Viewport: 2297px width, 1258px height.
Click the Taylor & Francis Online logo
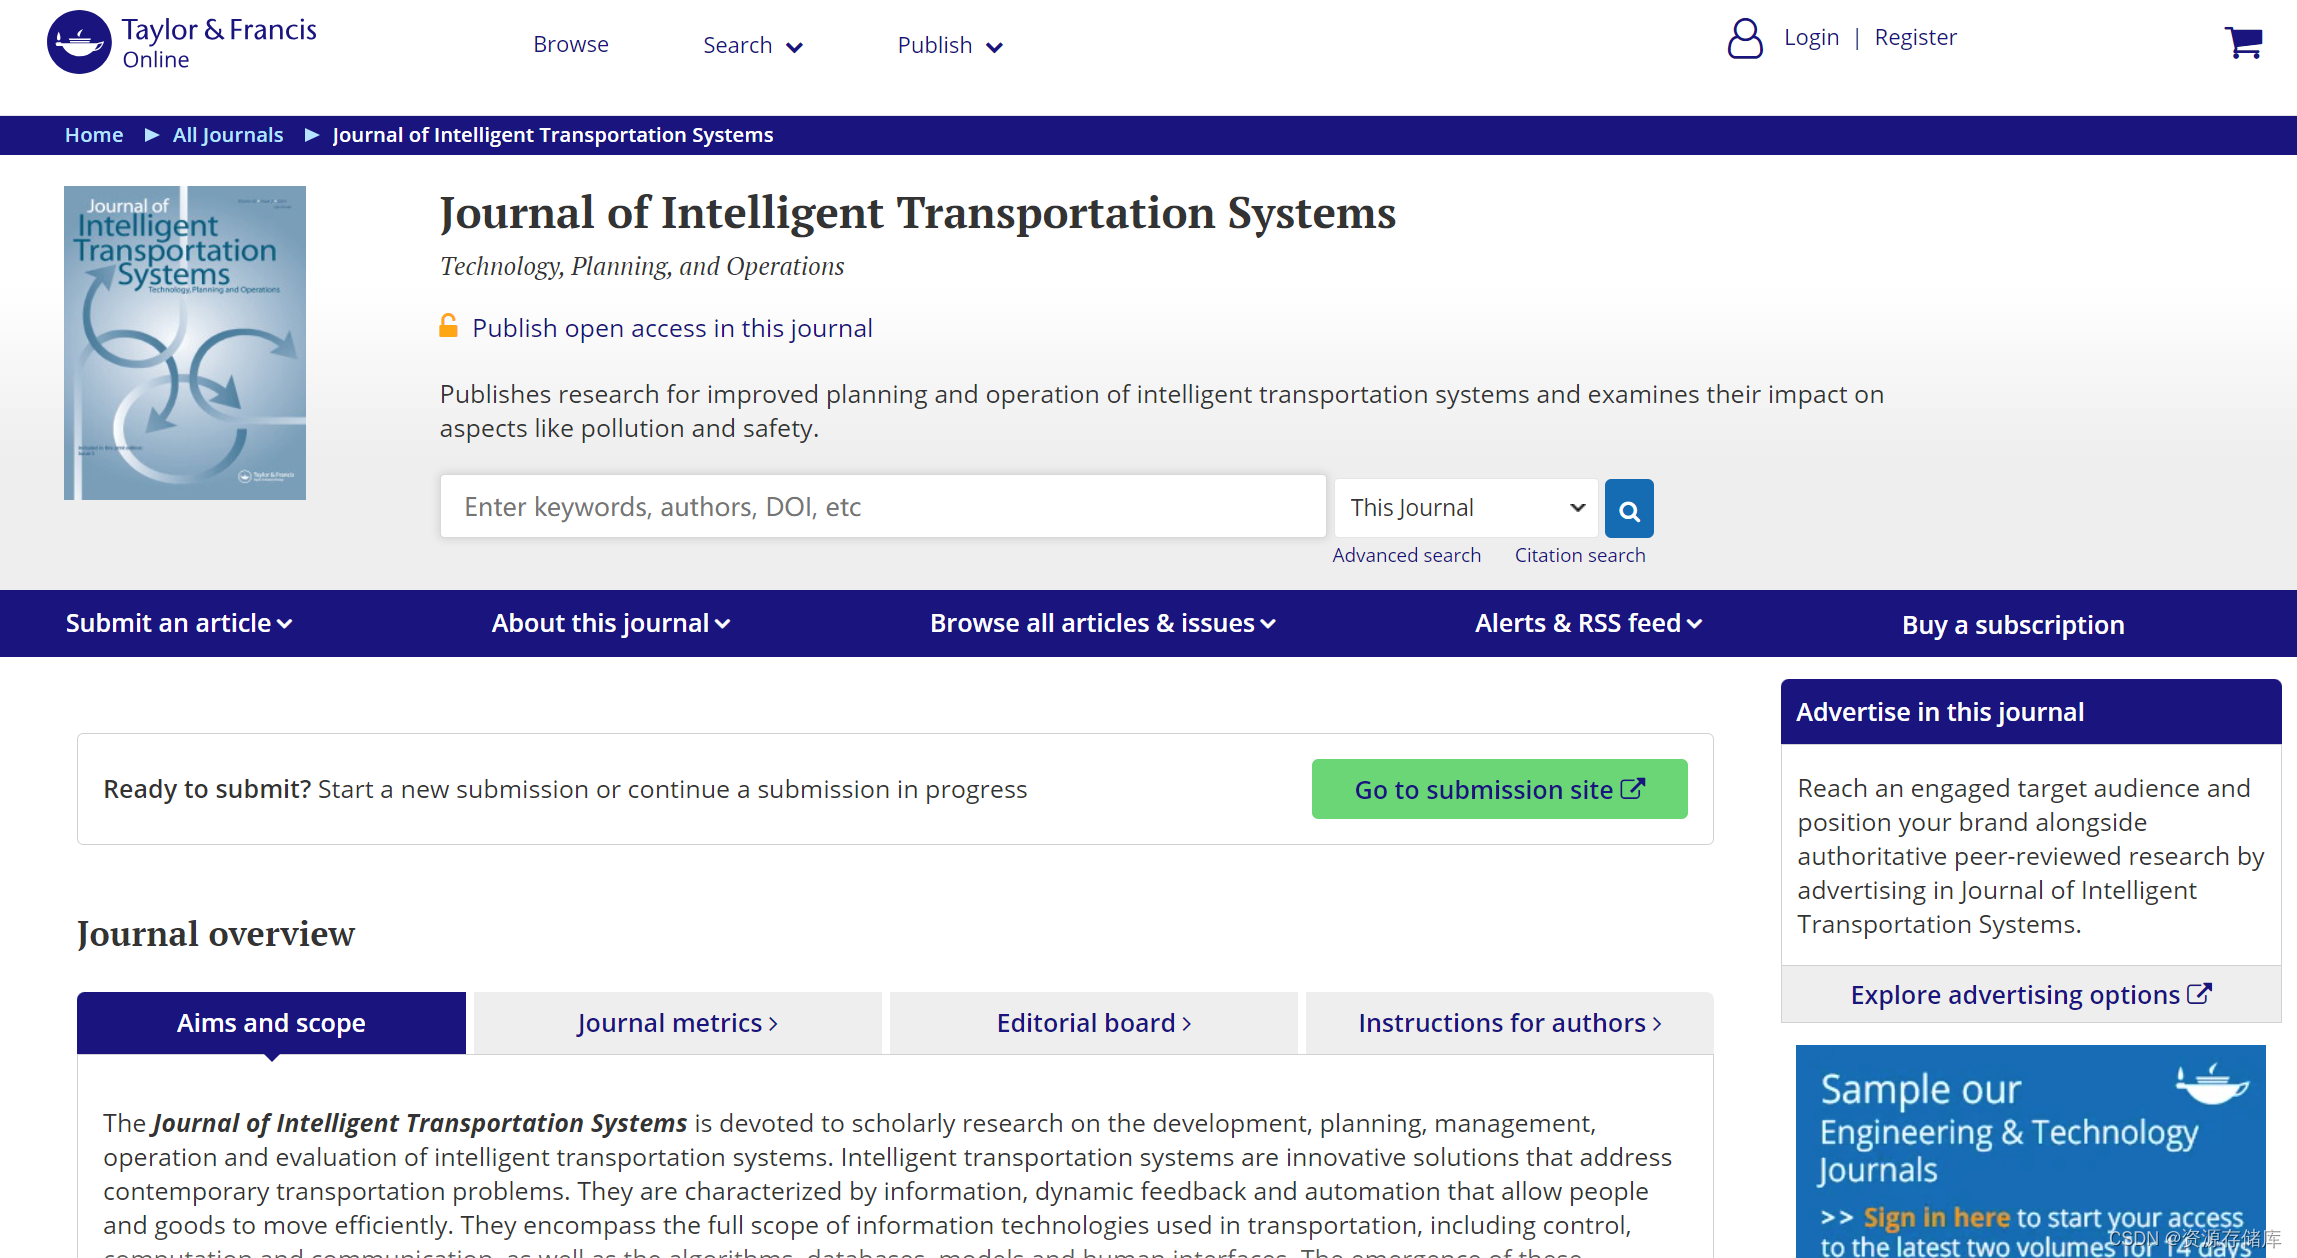(182, 43)
